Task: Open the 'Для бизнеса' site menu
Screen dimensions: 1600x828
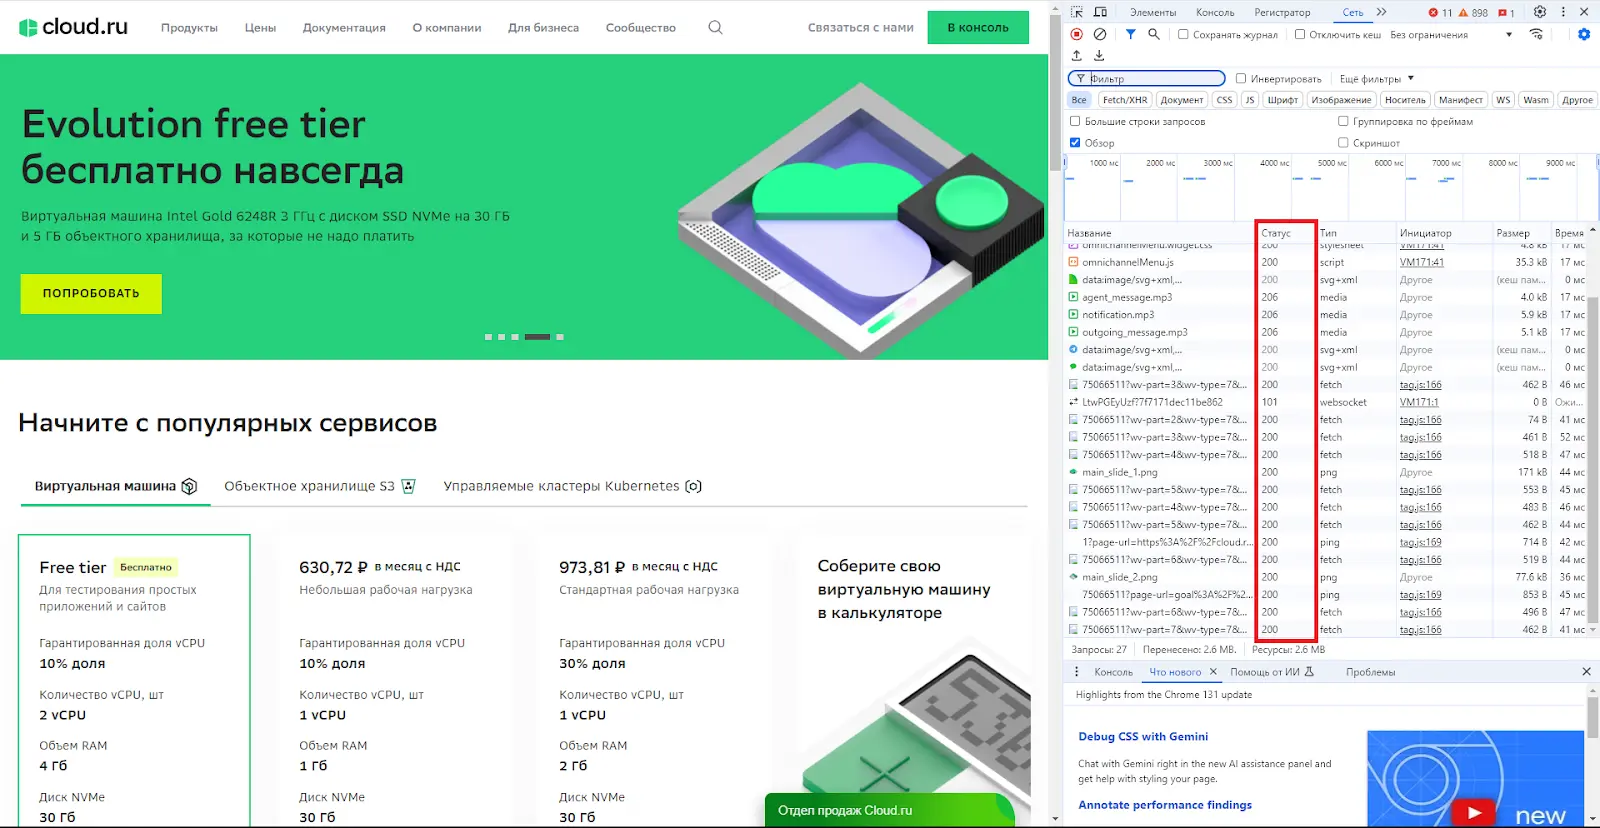Action: (543, 27)
